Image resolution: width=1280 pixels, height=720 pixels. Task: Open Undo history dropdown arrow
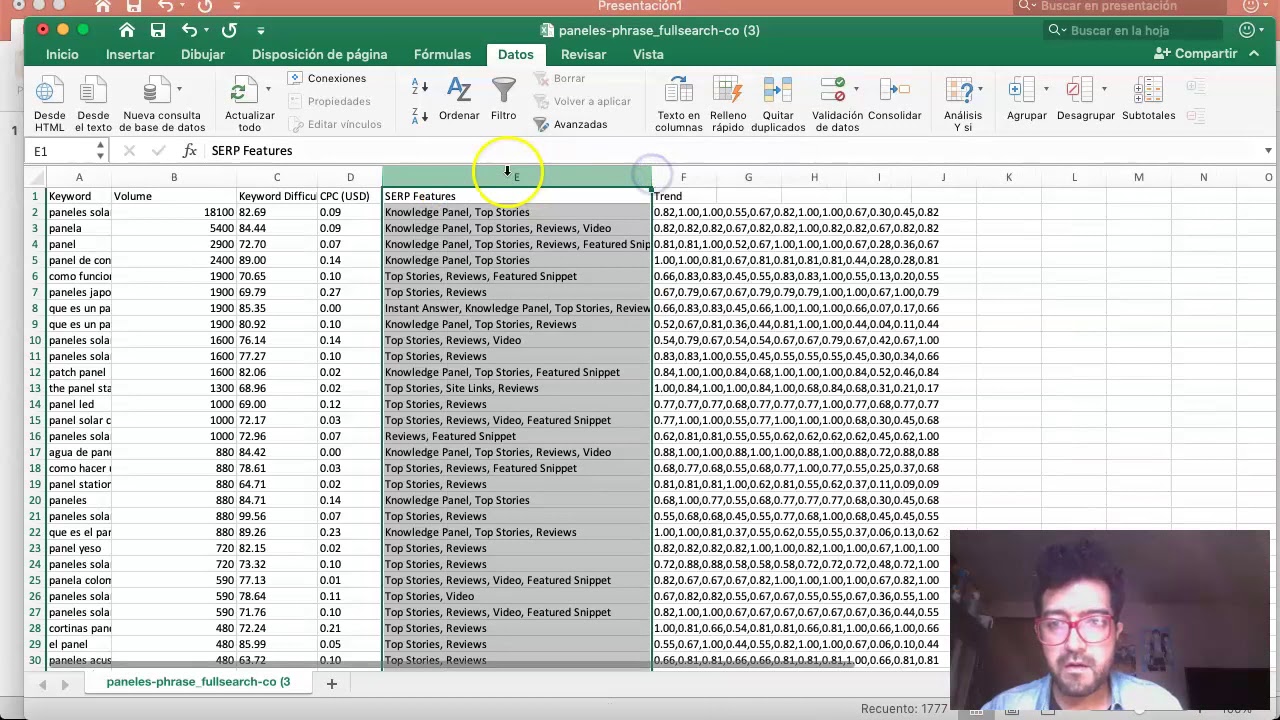tap(206, 31)
